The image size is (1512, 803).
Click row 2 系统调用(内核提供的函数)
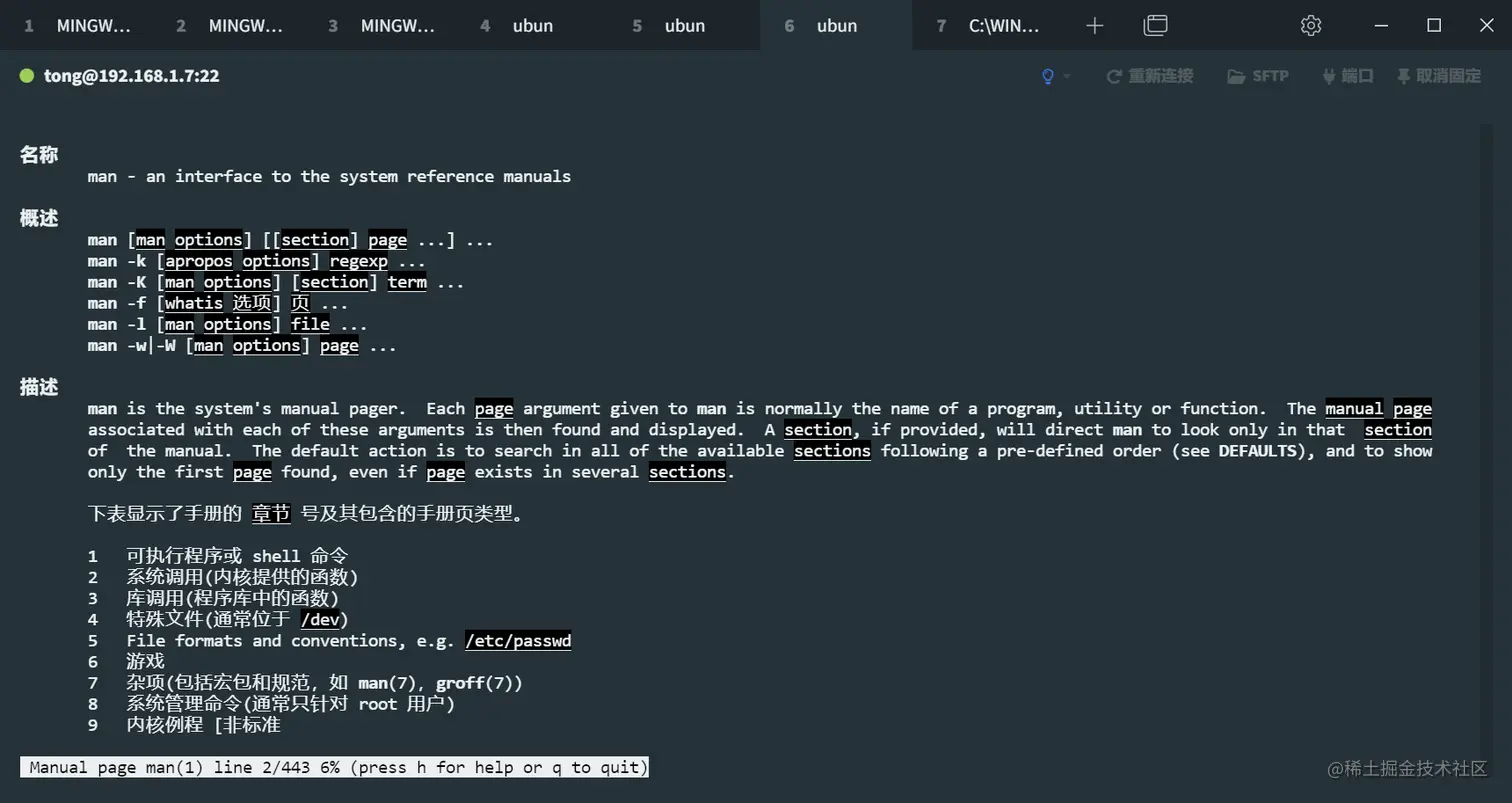(x=223, y=577)
